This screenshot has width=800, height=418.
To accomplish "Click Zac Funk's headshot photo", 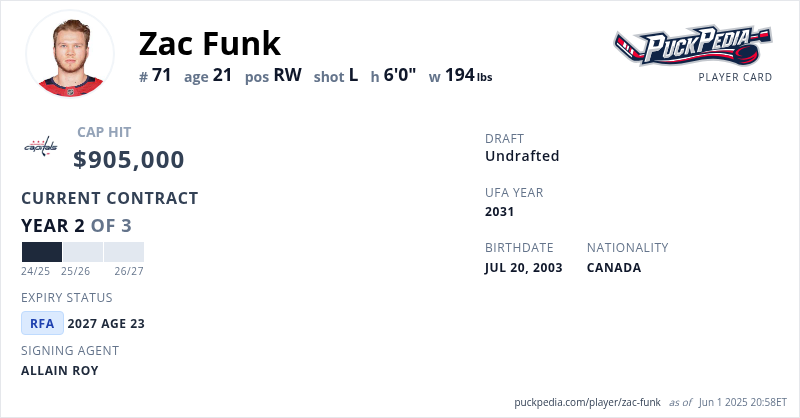I will point(69,53).
